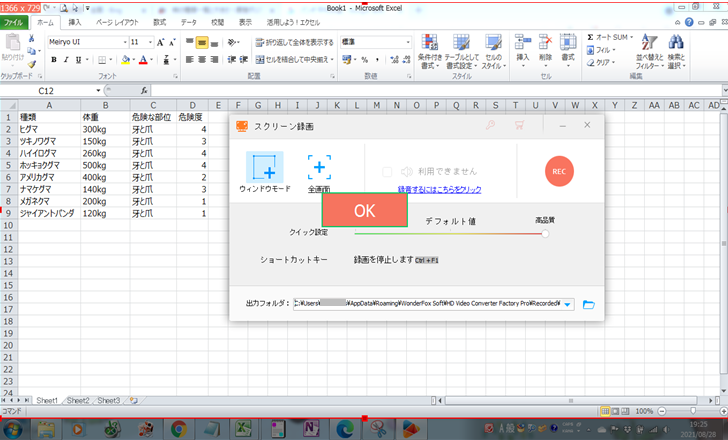
Task: Open 並べ替えとフィルター sort and filter icon
Action: [x=649, y=42]
